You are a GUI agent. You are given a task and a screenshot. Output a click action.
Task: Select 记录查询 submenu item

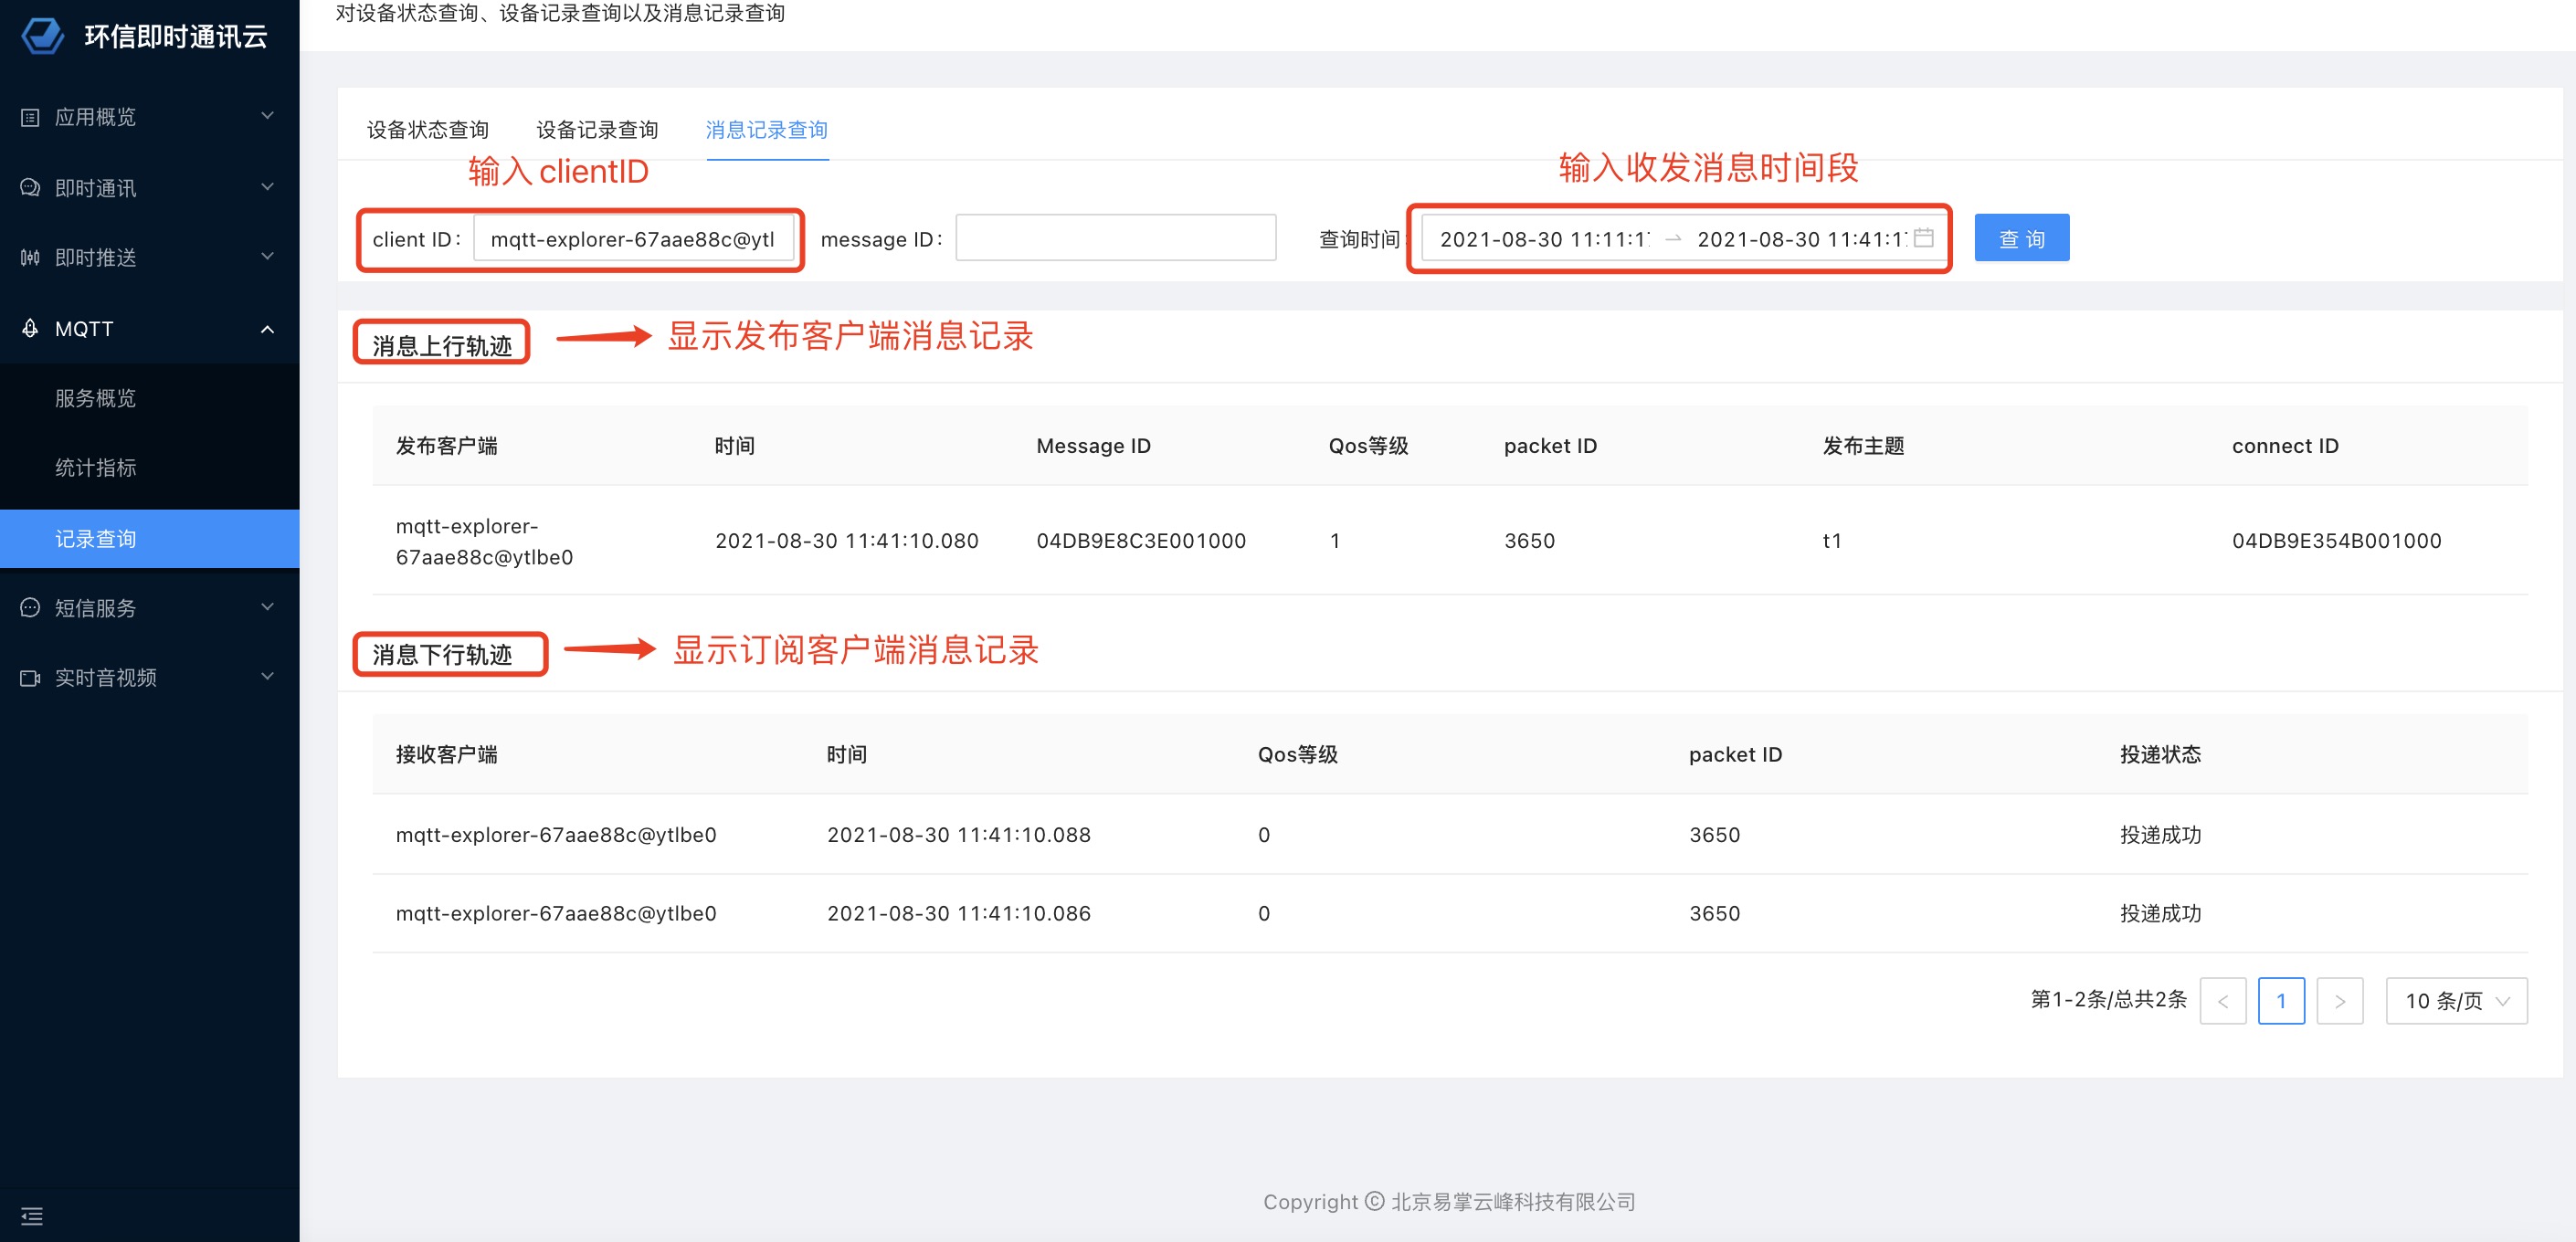[x=150, y=539]
